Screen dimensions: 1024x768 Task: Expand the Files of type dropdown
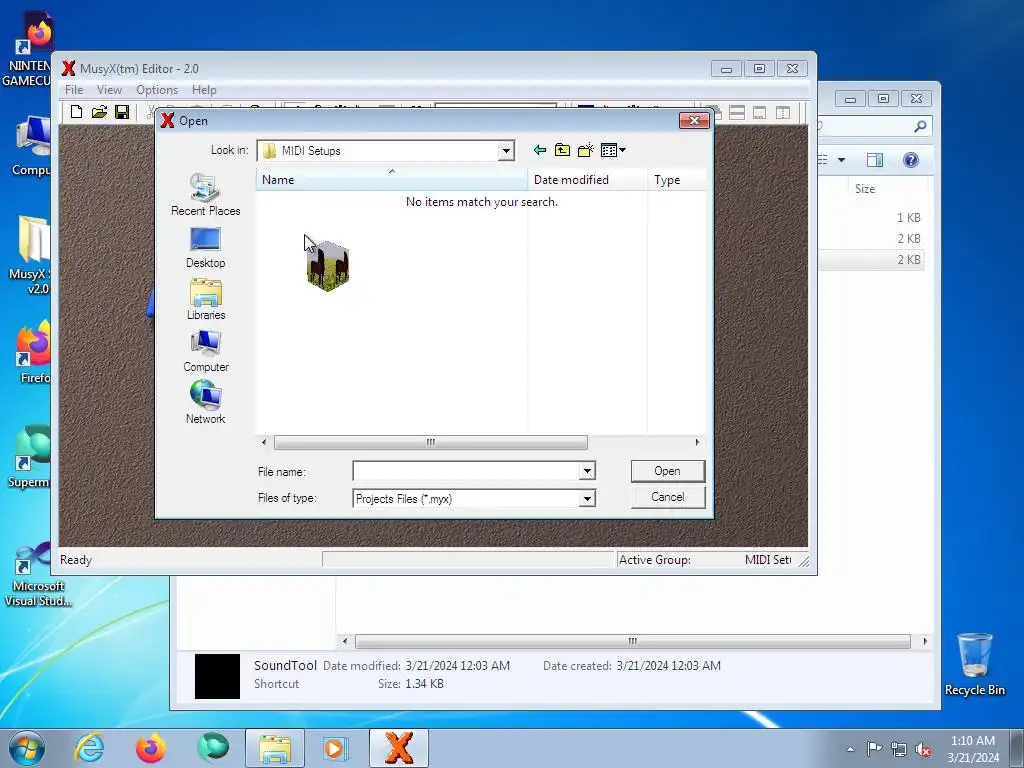tap(587, 499)
